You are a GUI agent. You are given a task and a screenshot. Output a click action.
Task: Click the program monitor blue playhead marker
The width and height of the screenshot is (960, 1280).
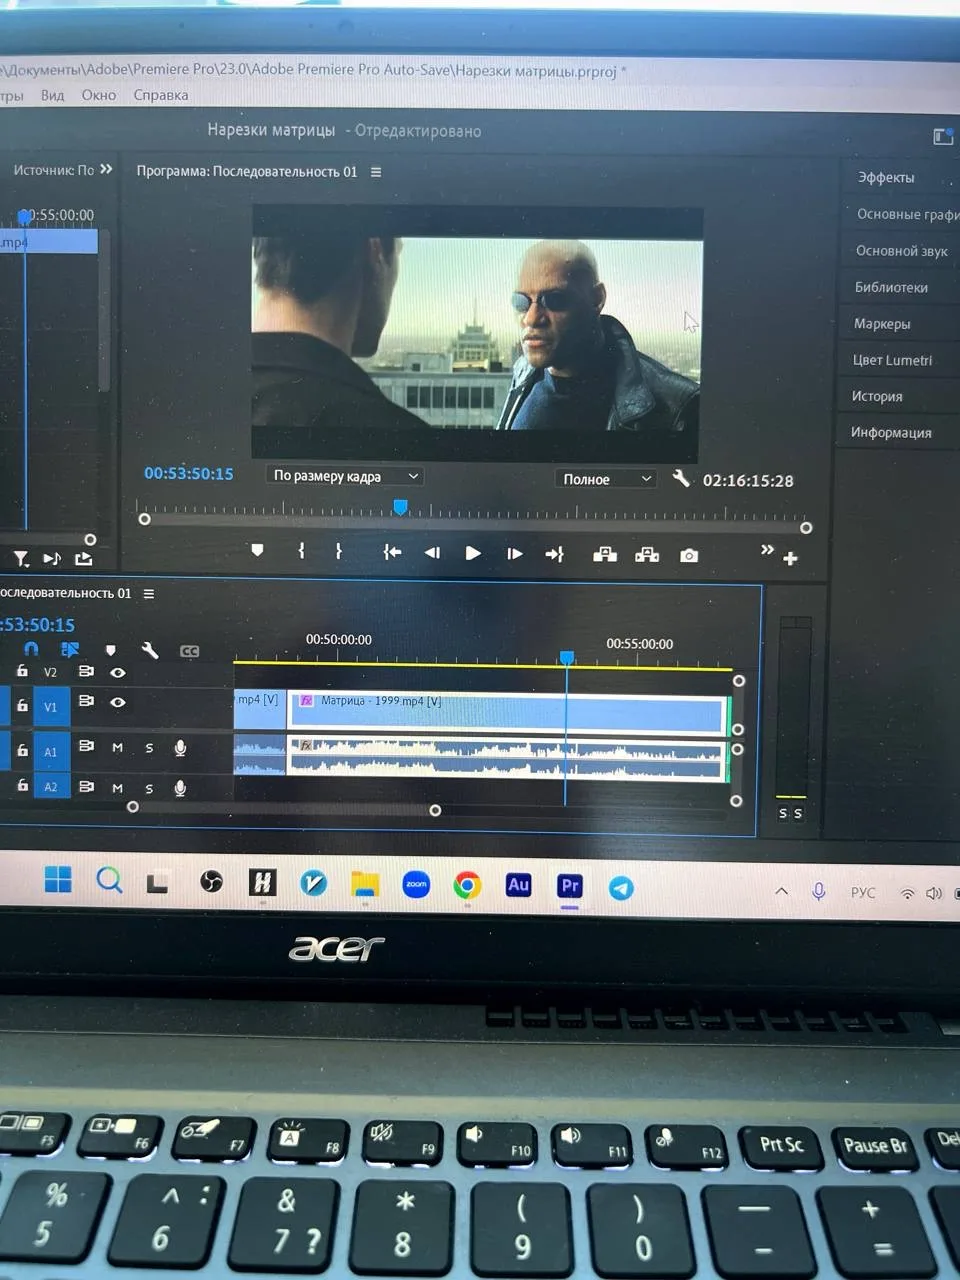pyautogui.click(x=400, y=507)
